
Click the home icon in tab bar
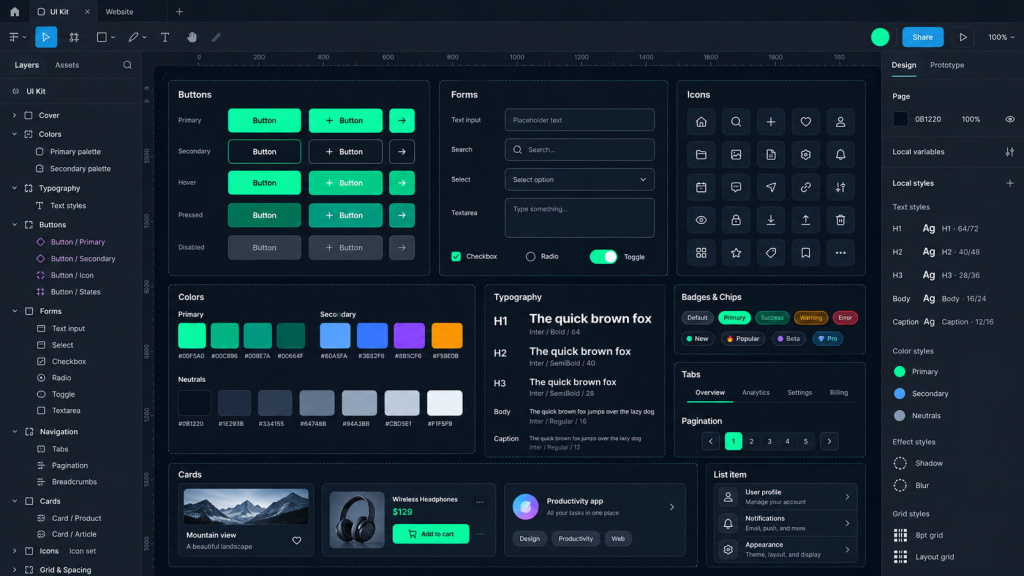point(14,12)
